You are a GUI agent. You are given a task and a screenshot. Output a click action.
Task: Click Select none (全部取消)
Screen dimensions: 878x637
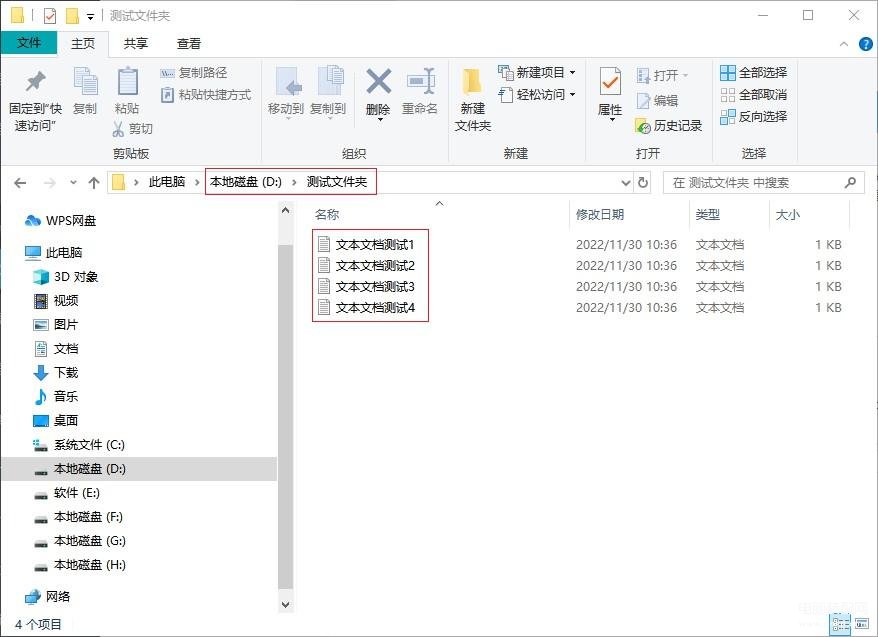pyautogui.click(x=754, y=95)
